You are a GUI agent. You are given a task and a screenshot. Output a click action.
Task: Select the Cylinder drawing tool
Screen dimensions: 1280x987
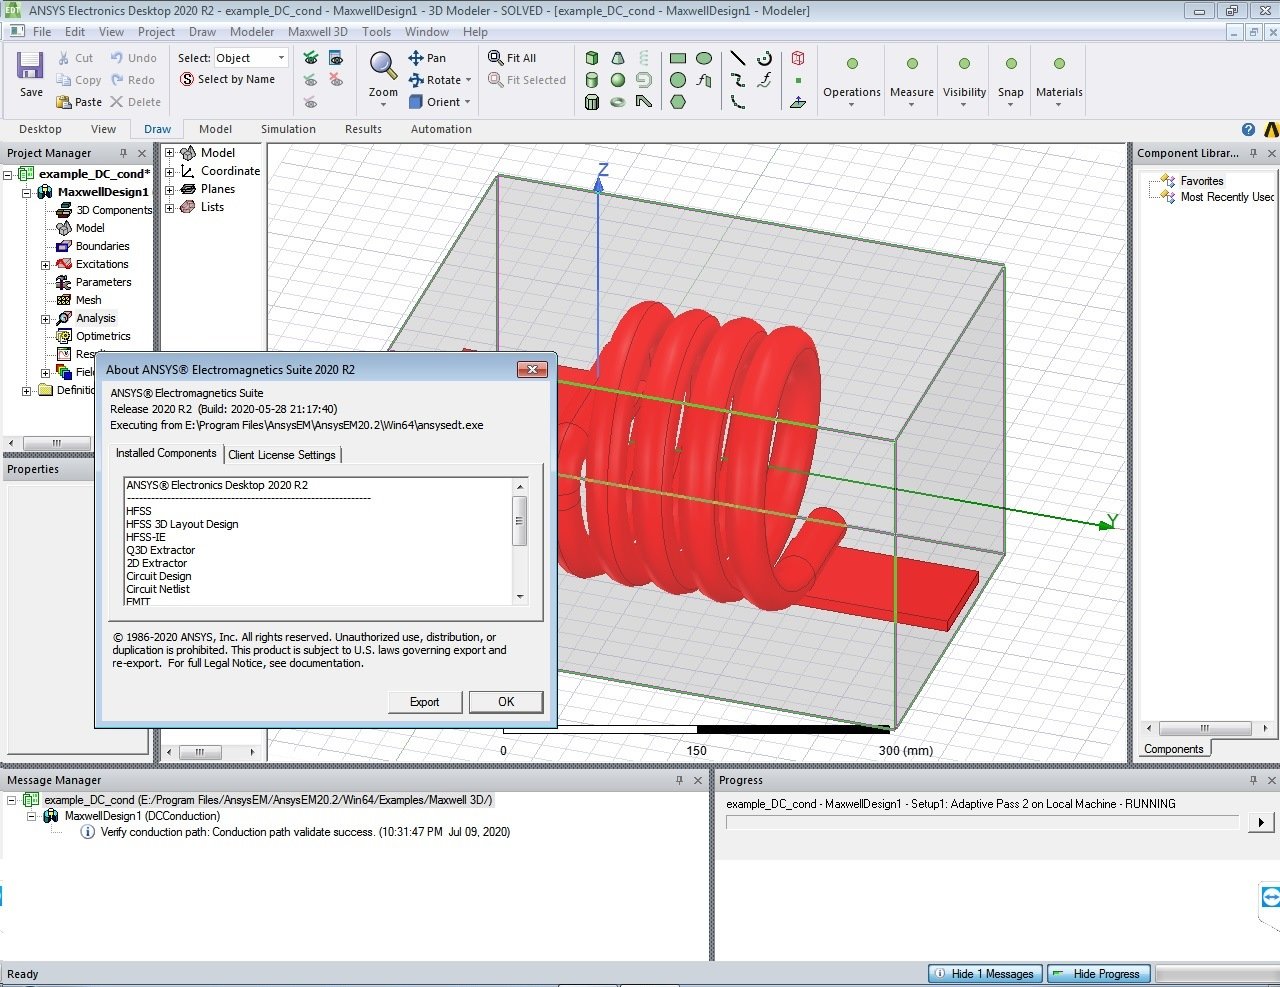click(592, 80)
